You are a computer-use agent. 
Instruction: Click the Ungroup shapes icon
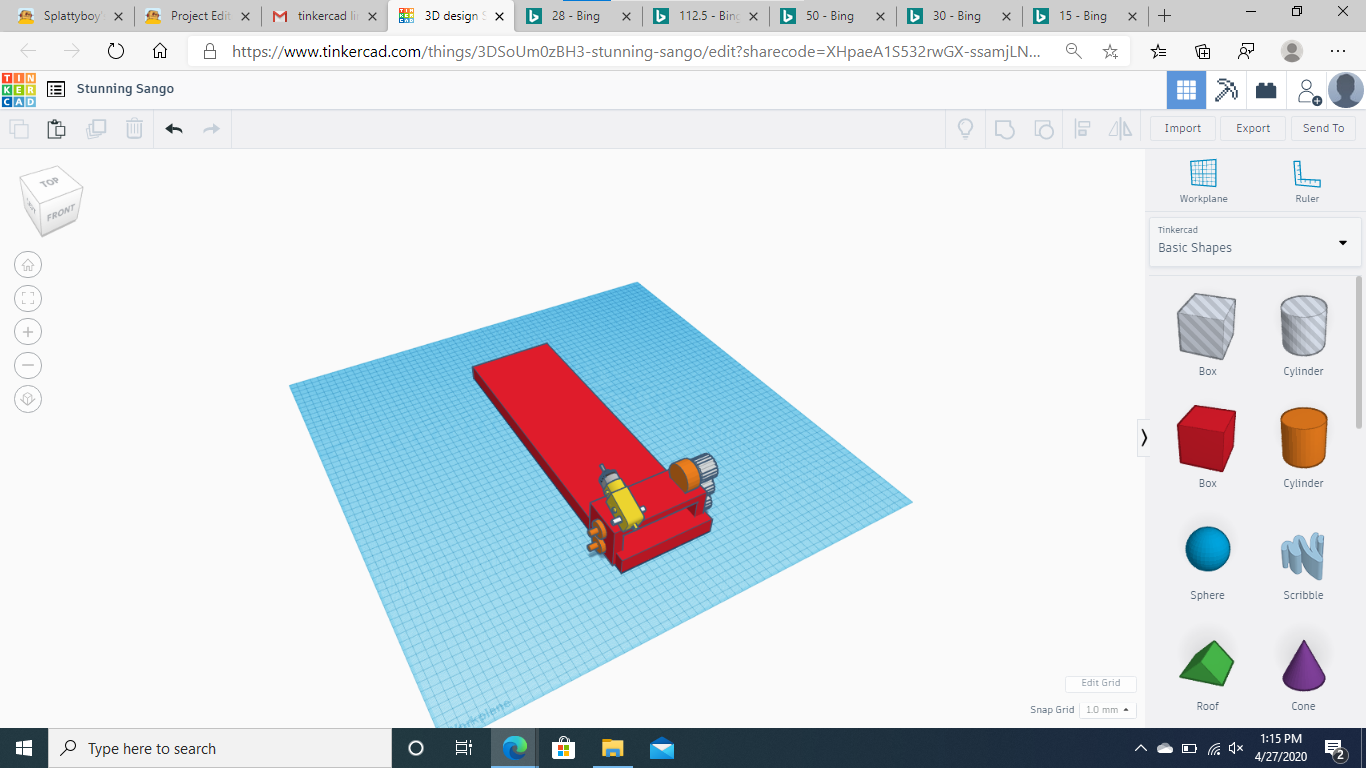[1043, 129]
